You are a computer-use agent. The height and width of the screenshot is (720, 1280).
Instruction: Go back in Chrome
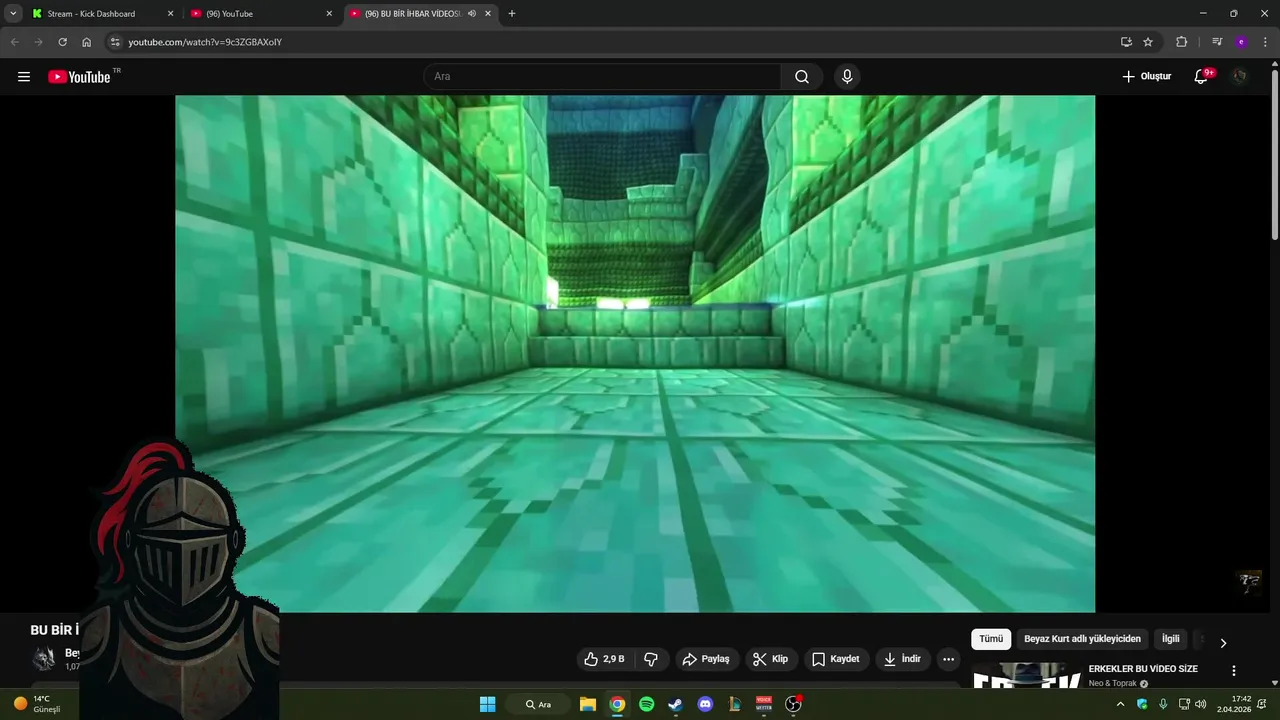(14, 42)
